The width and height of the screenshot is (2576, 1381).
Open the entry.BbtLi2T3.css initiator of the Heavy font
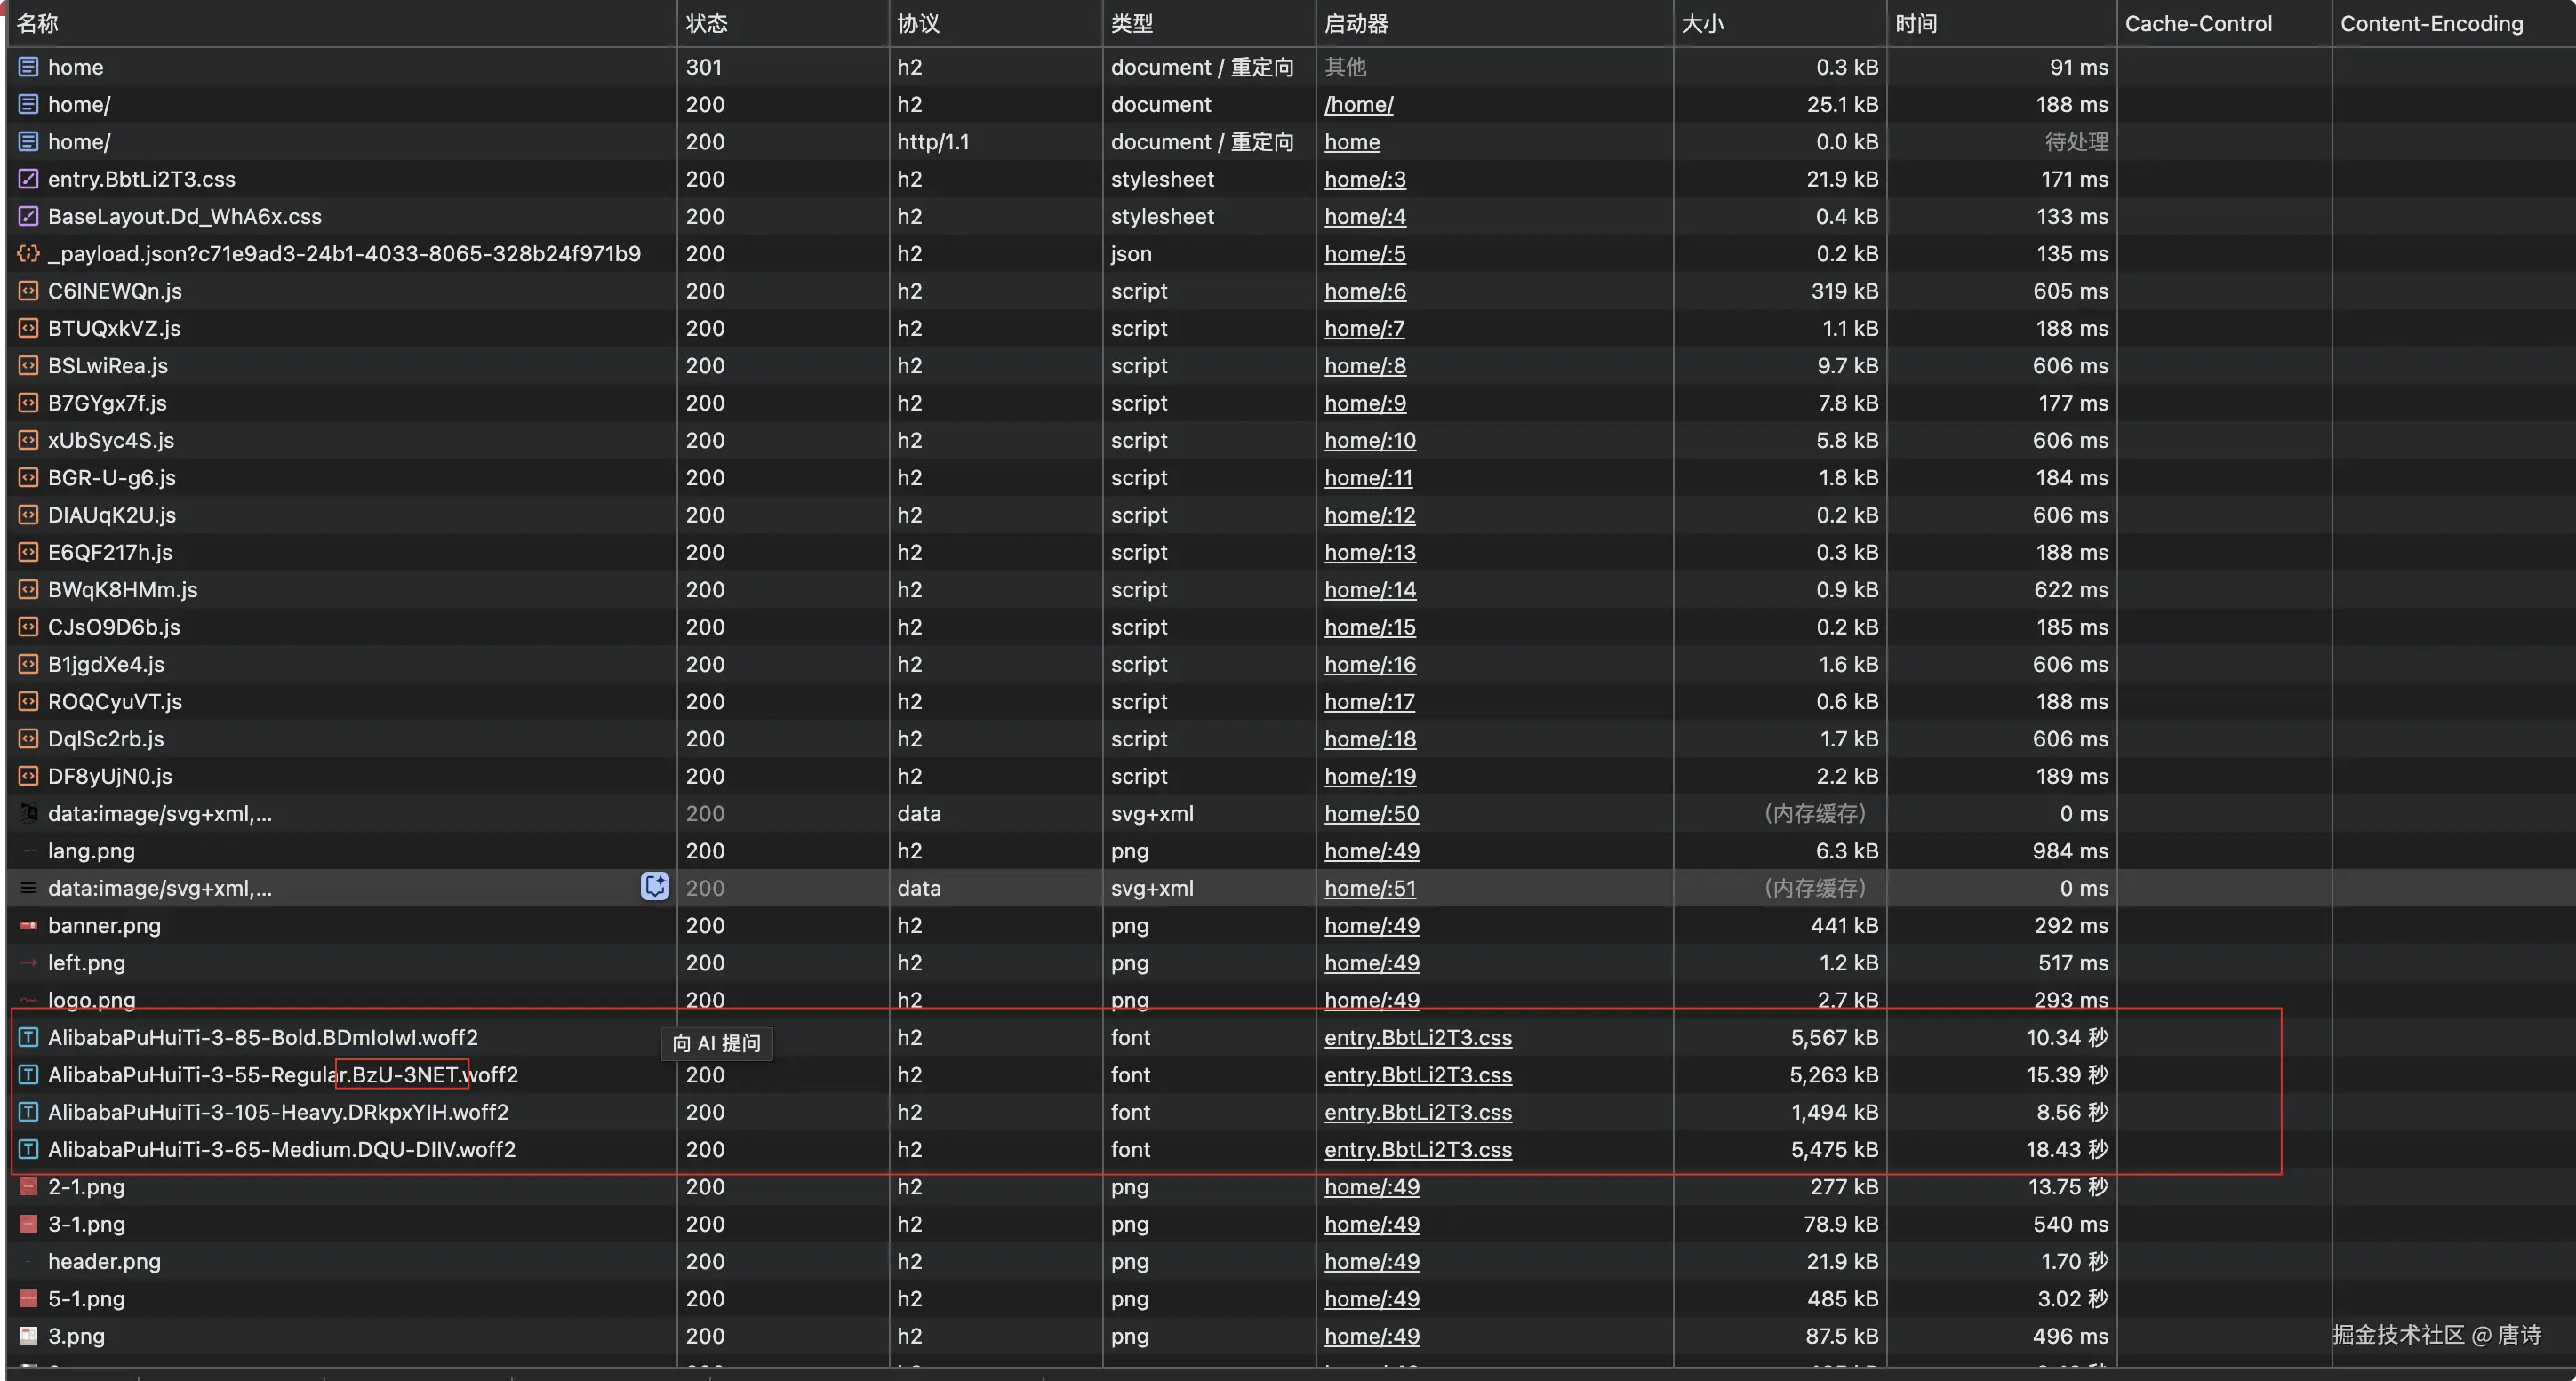[1418, 1112]
